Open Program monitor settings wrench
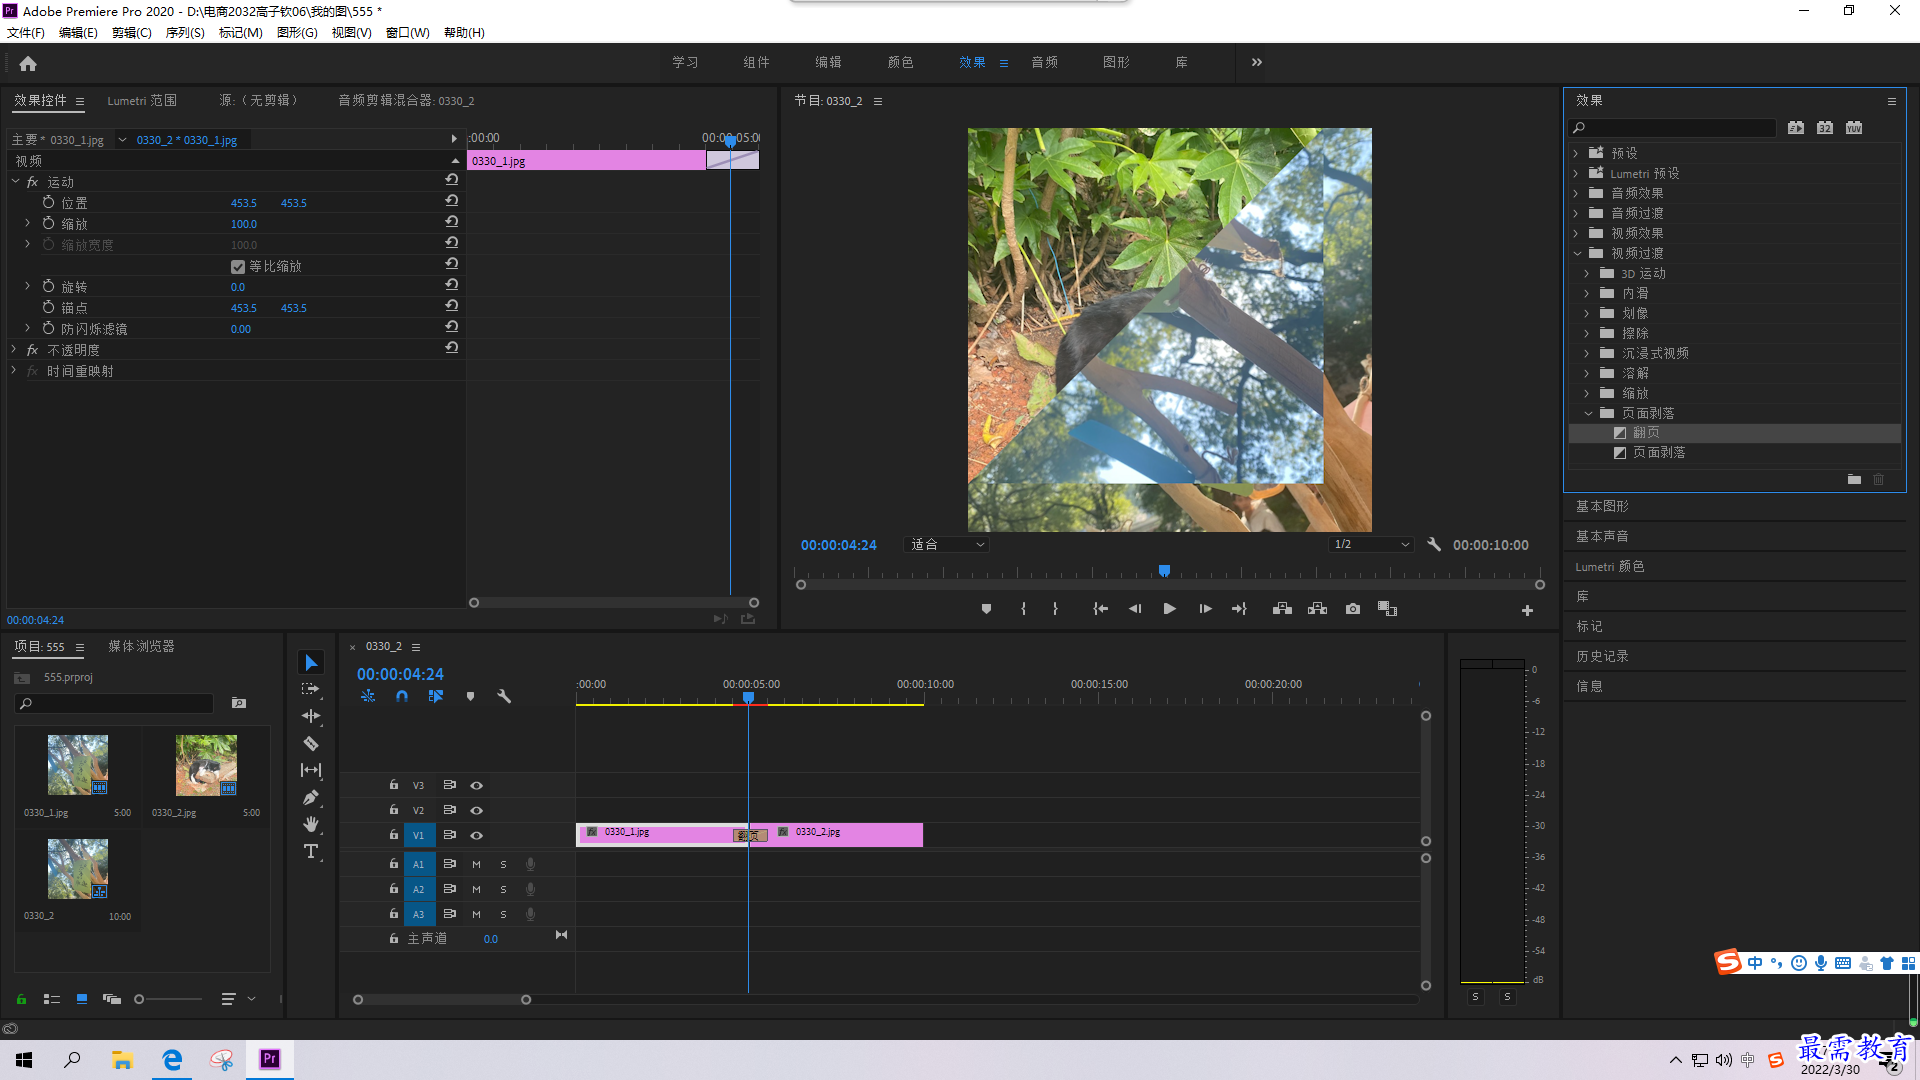Image resolution: width=1920 pixels, height=1080 pixels. [x=1434, y=544]
